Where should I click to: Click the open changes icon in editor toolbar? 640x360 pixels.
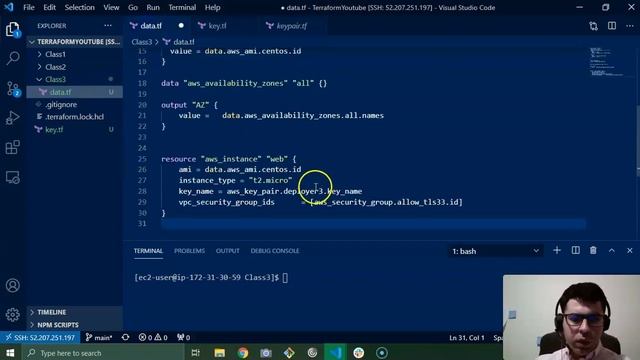click(593, 26)
